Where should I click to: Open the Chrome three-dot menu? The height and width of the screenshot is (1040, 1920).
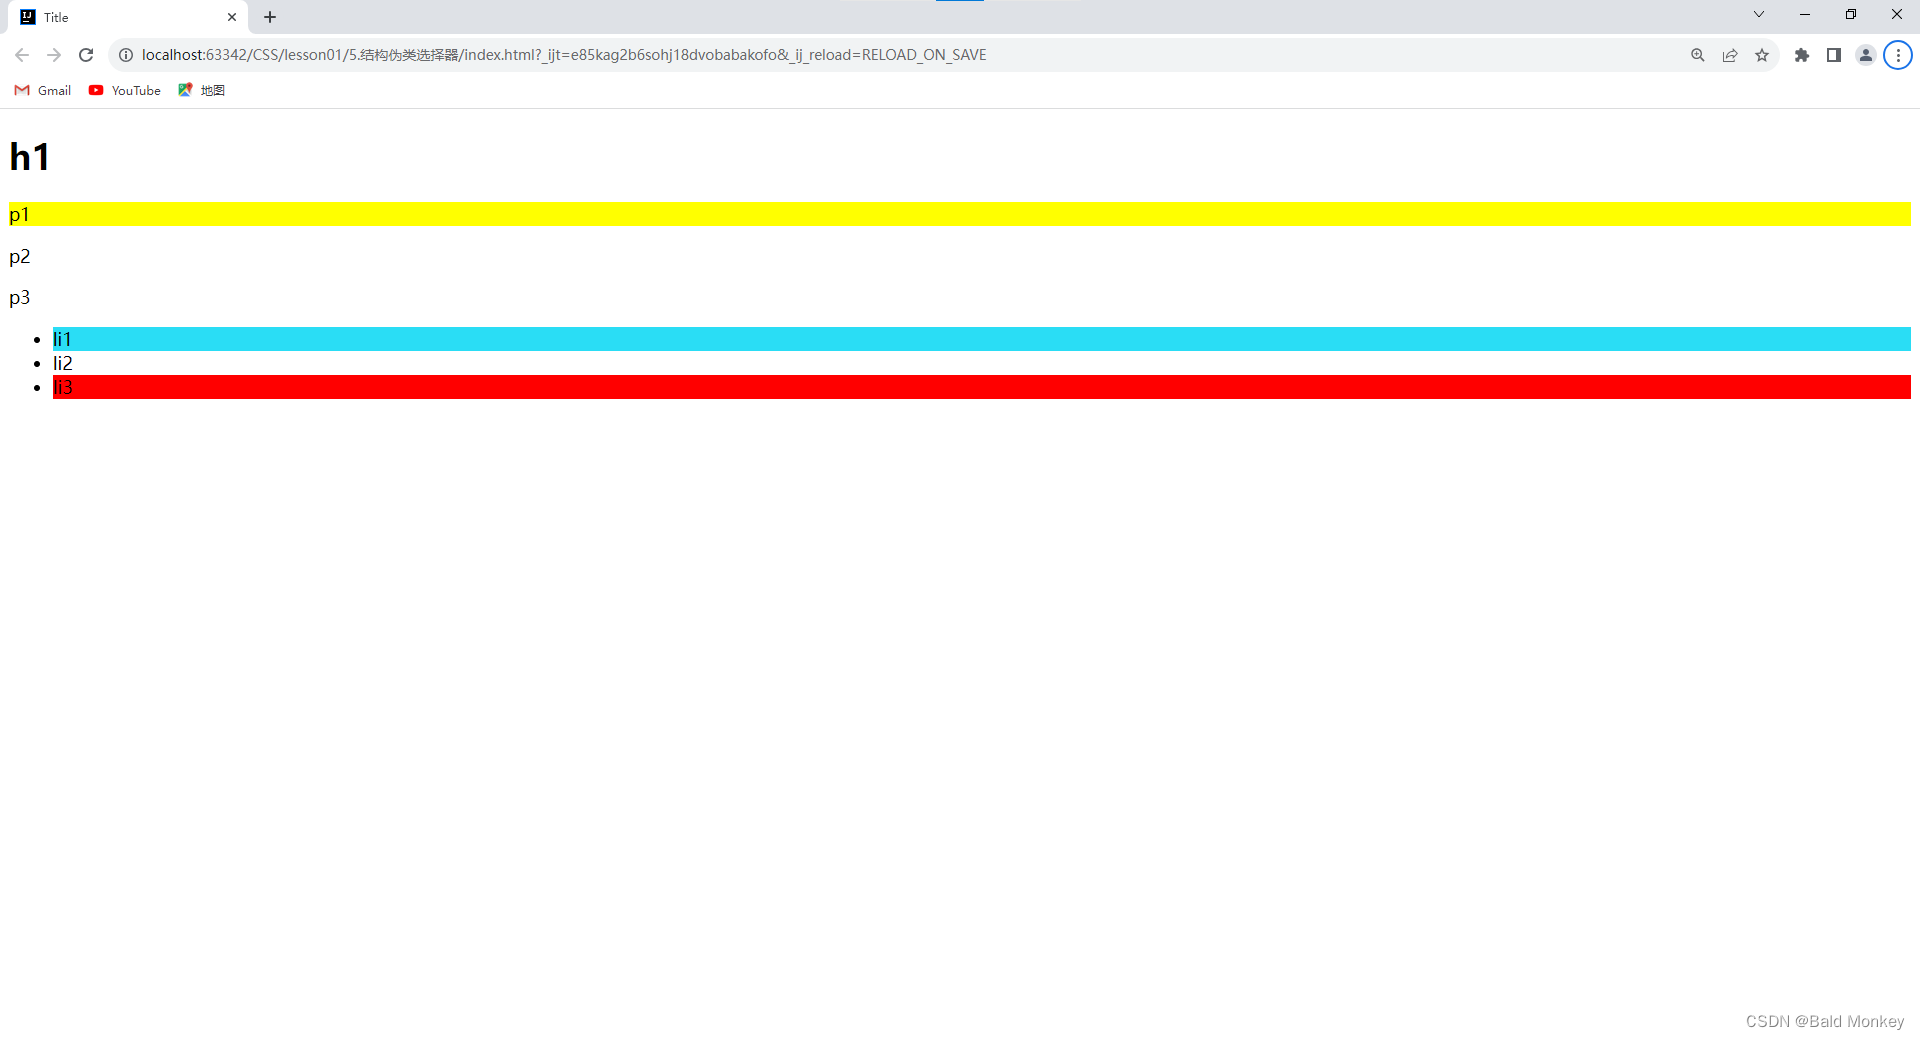click(1898, 55)
